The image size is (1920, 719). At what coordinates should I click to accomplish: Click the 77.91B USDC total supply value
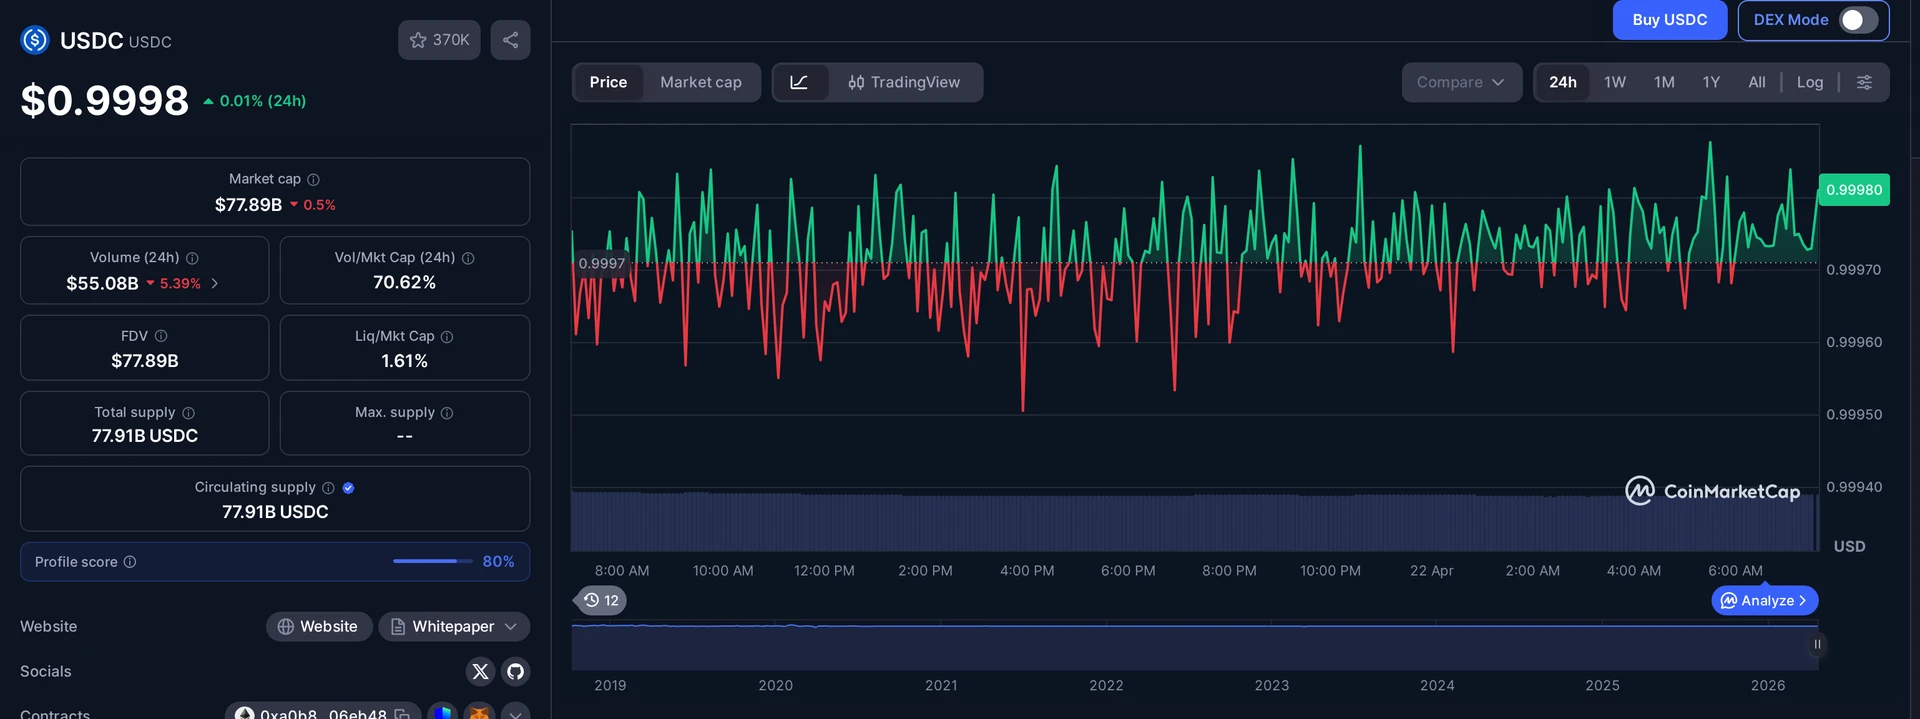[x=145, y=436]
